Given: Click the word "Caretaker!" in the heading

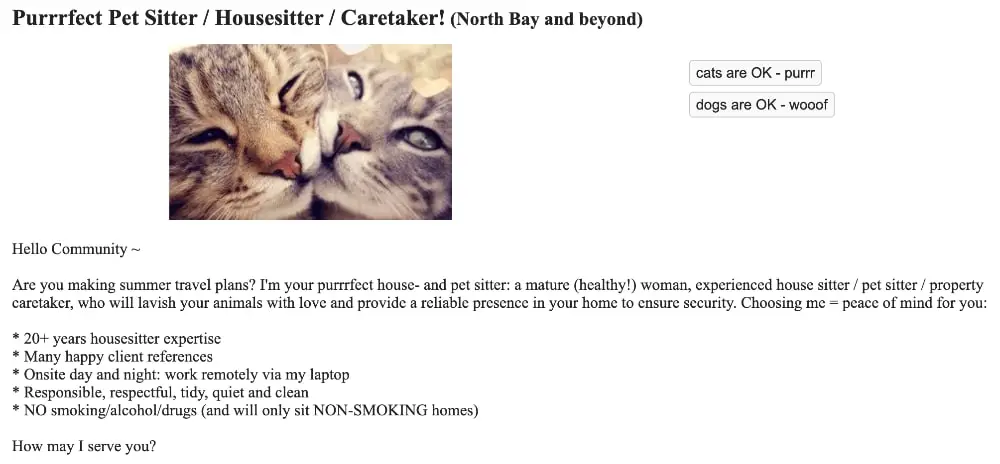Looking at the screenshot, I should tap(393, 18).
